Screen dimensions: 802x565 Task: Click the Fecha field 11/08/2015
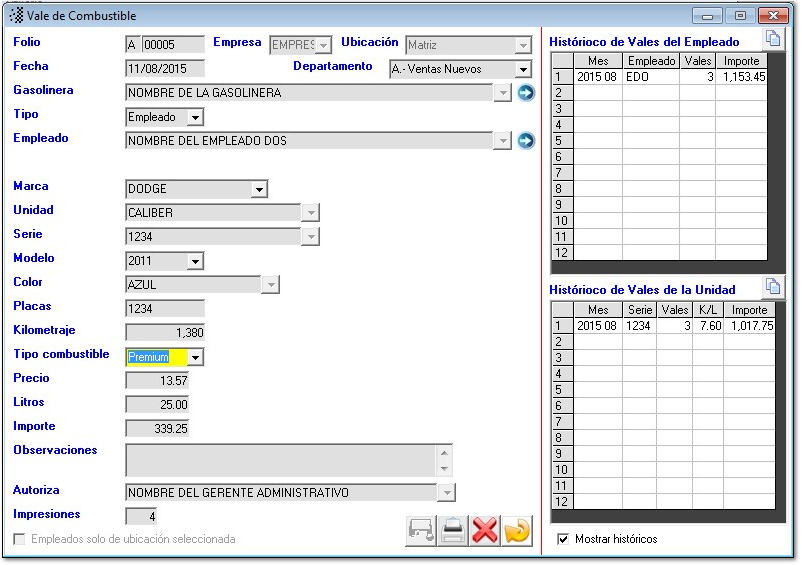[x=165, y=69]
